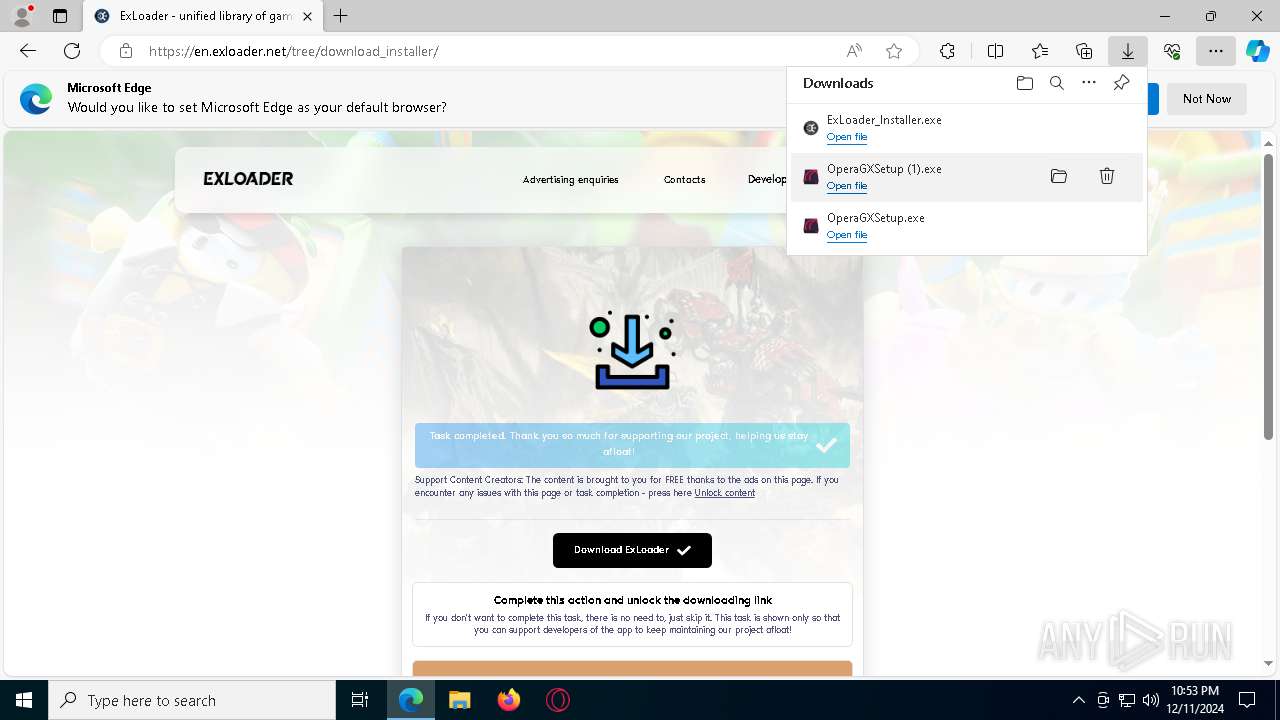The image size is (1280, 720).
Task: Launch Copilot sidebar
Action: coord(1257,51)
